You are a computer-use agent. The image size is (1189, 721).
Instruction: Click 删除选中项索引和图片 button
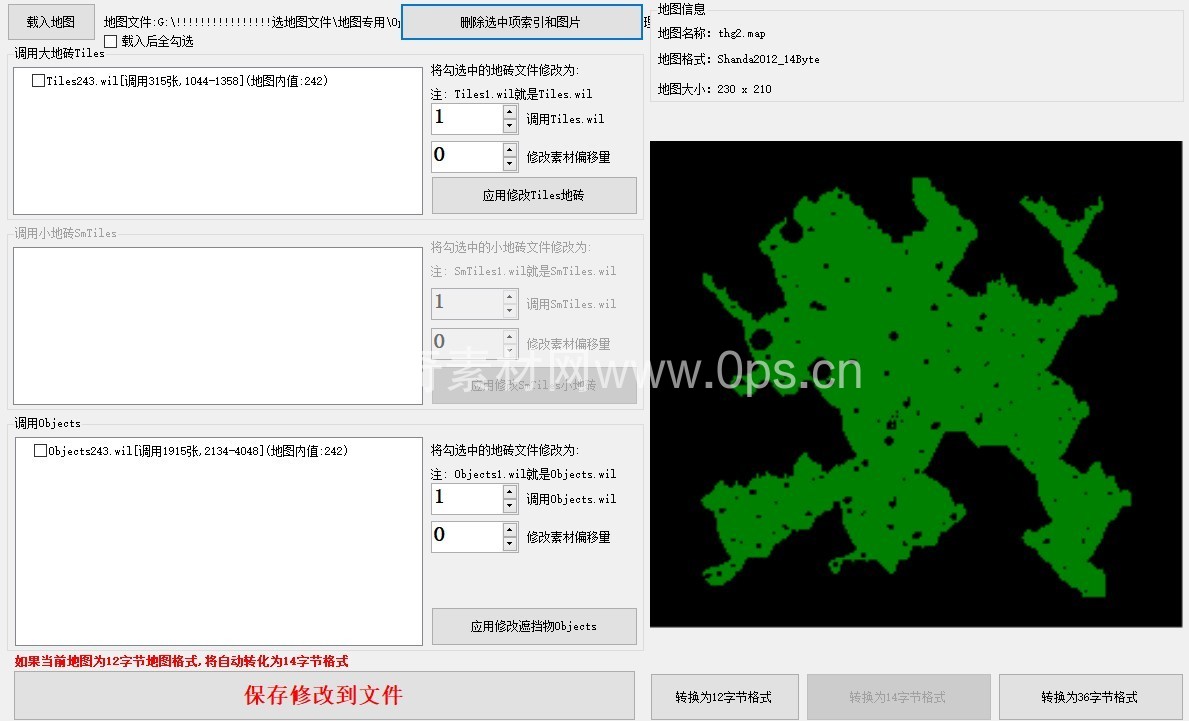point(521,22)
